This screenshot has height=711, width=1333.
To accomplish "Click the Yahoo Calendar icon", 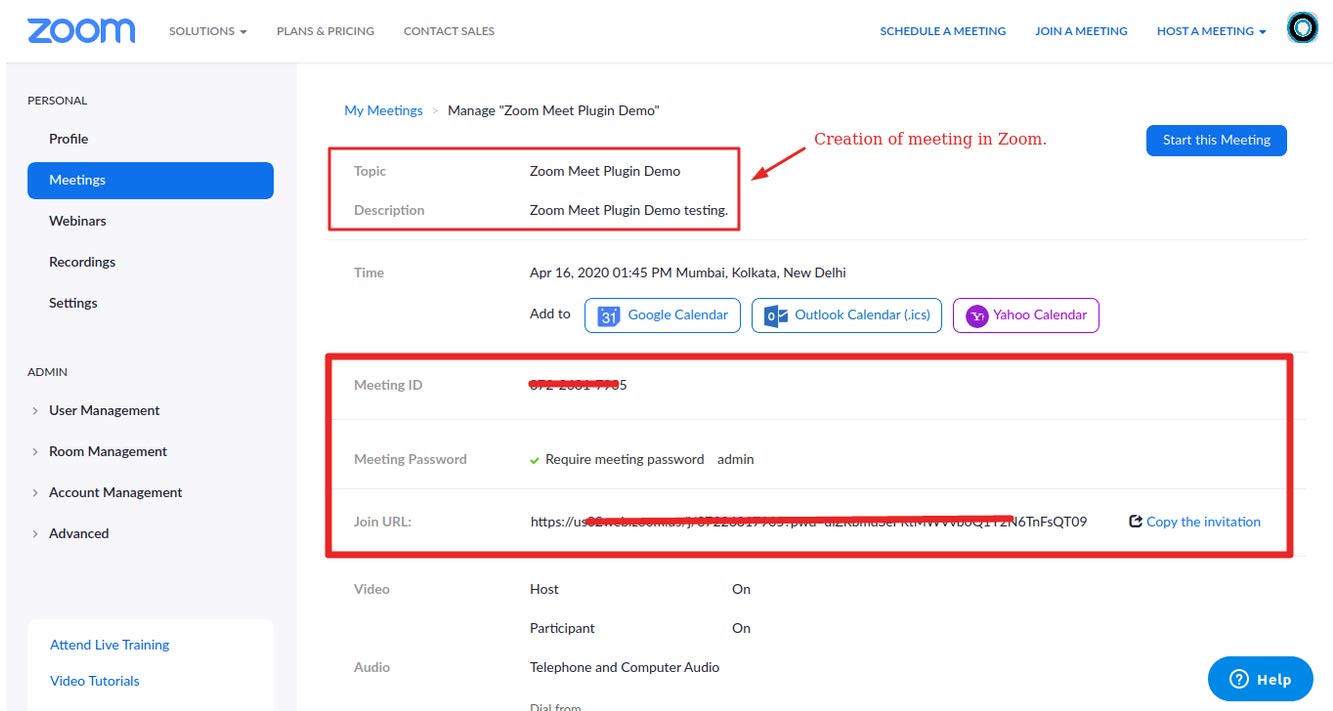I will tap(977, 316).
